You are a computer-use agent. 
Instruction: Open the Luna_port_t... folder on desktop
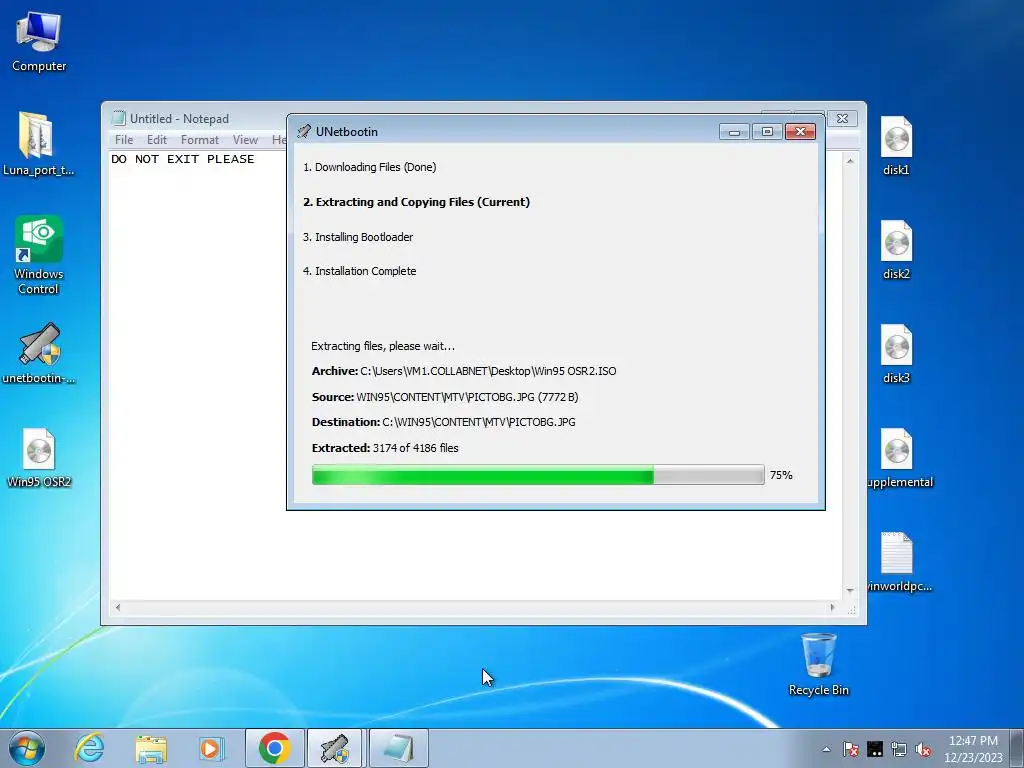[38, 144]
